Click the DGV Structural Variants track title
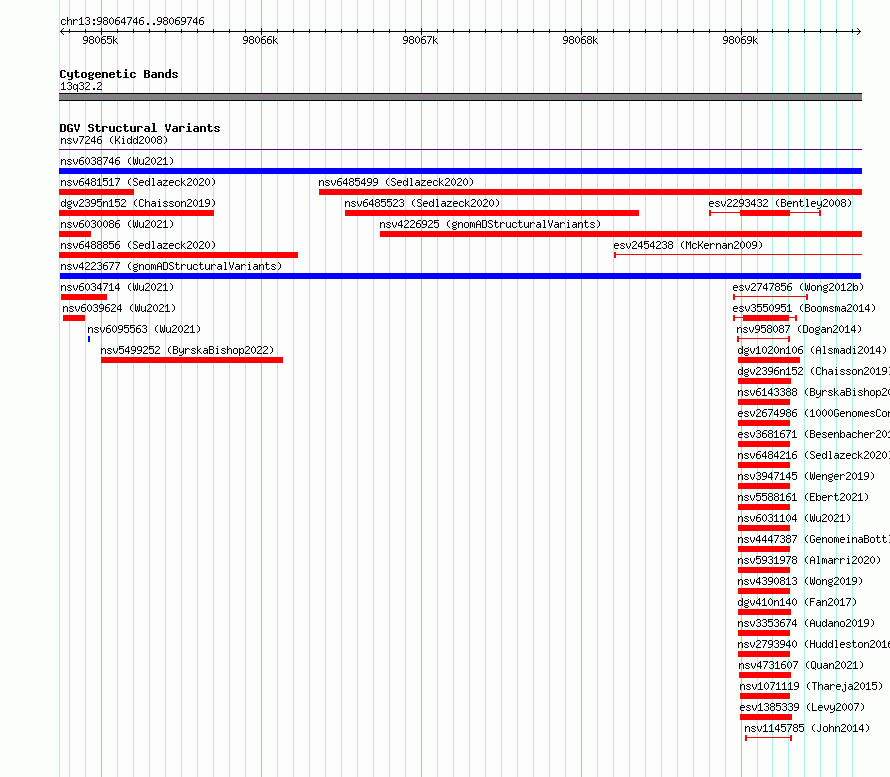 pos(140,128)
